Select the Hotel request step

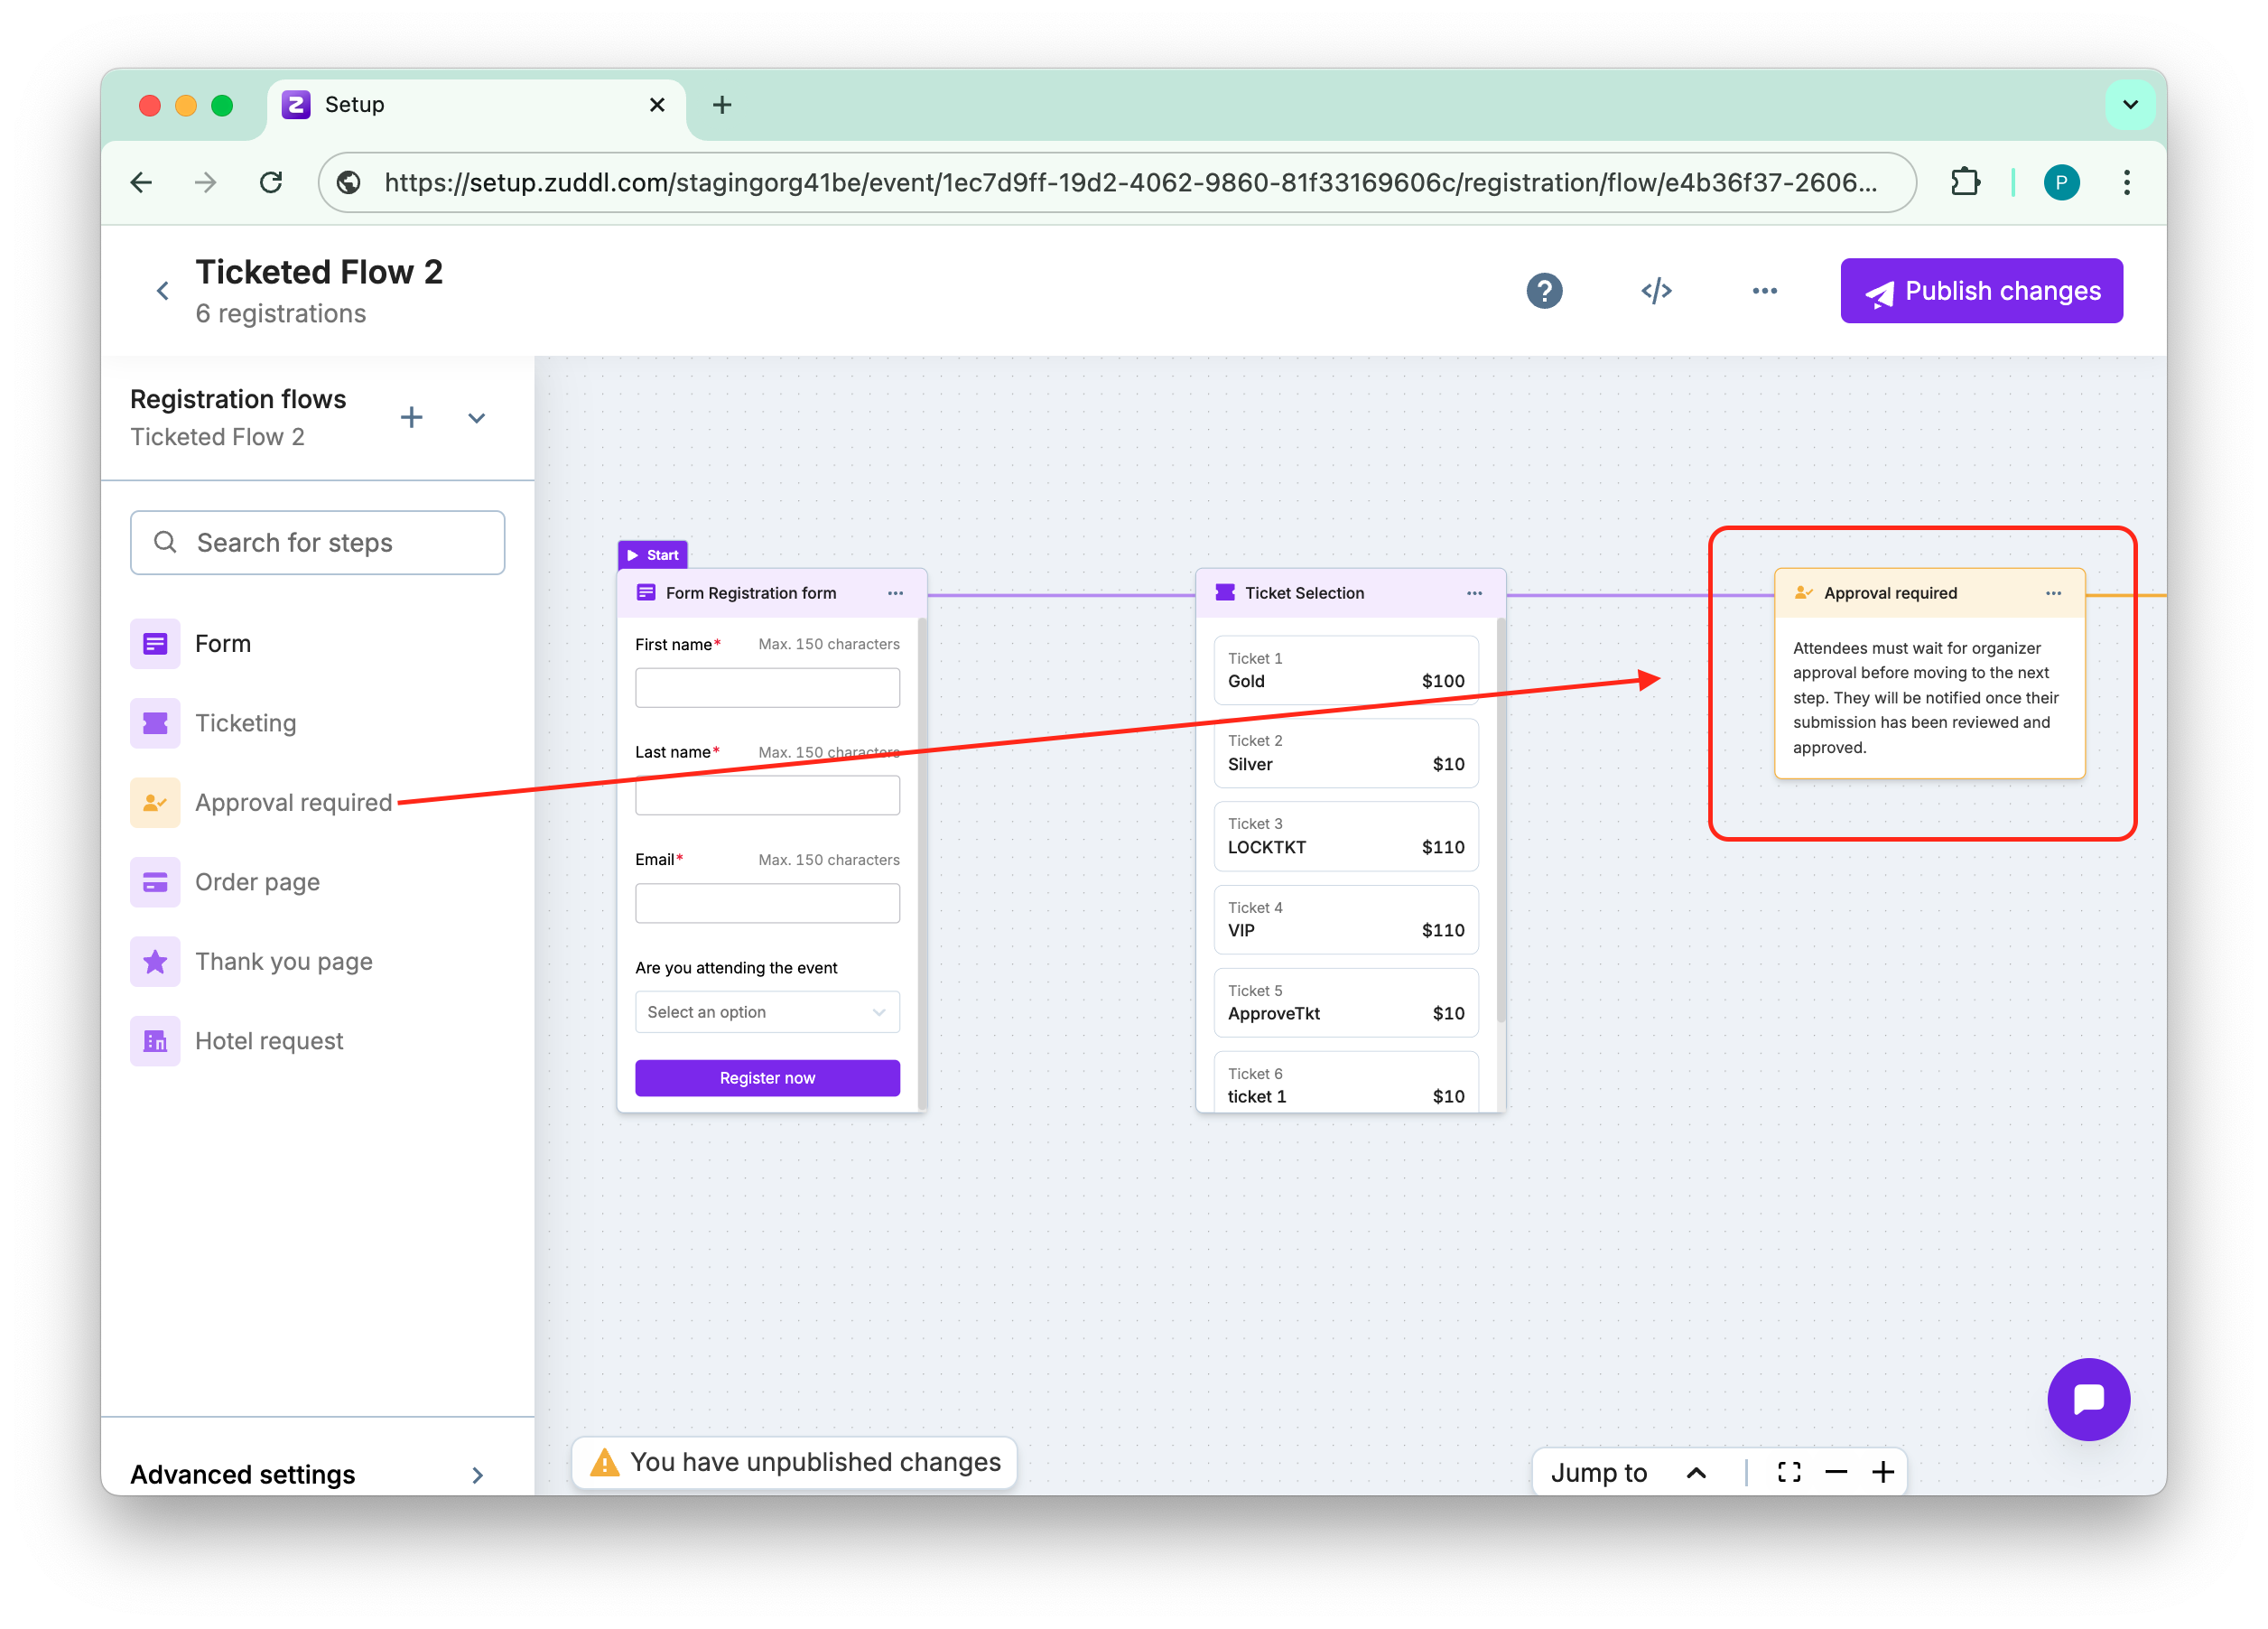(268, 1041)
